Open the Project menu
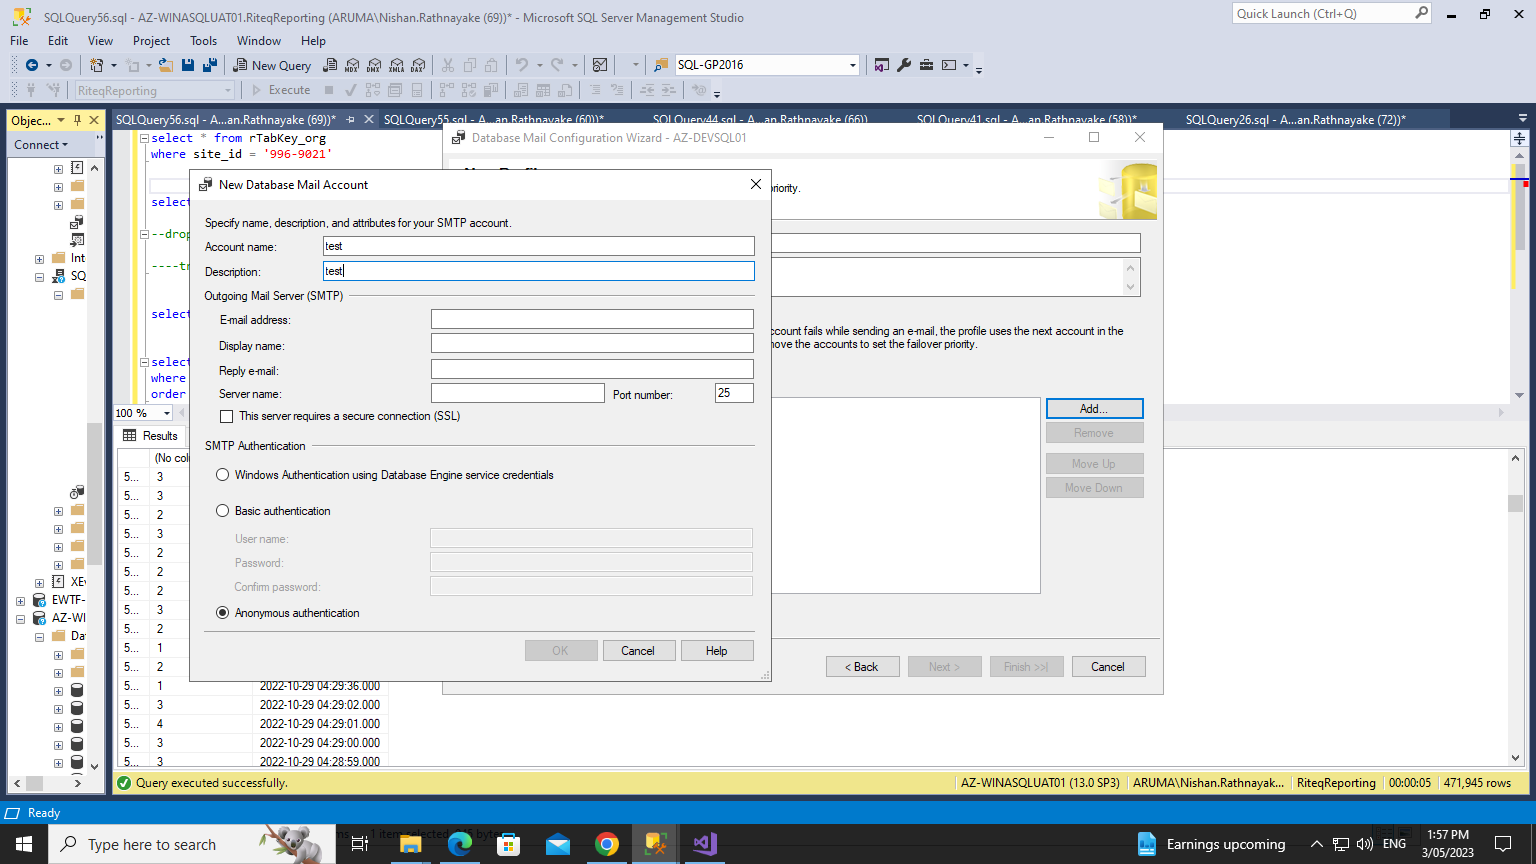This screenshot has height=864, width=1536. coord(151,41)
